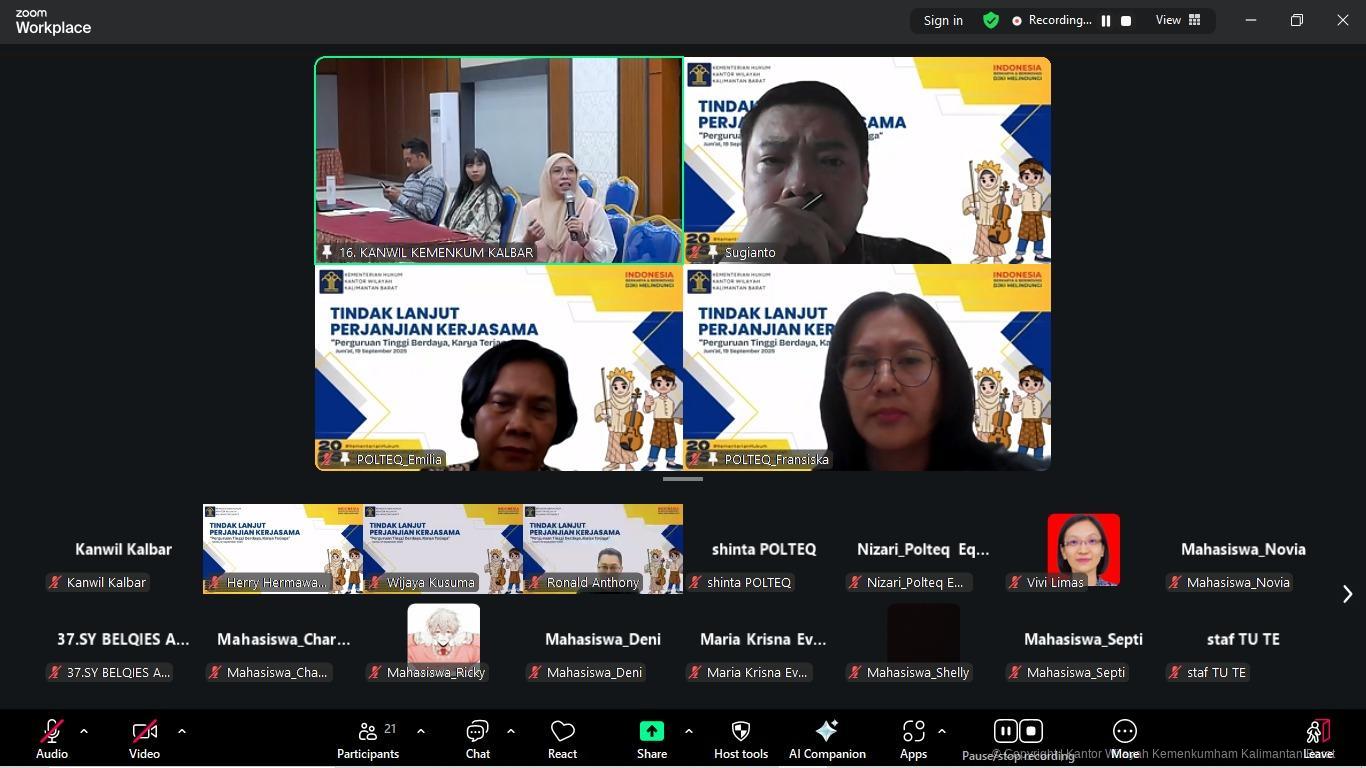This screenshot has width=1366, height=768.
Task: Click the Sign in button
Action: click(943, 20)
